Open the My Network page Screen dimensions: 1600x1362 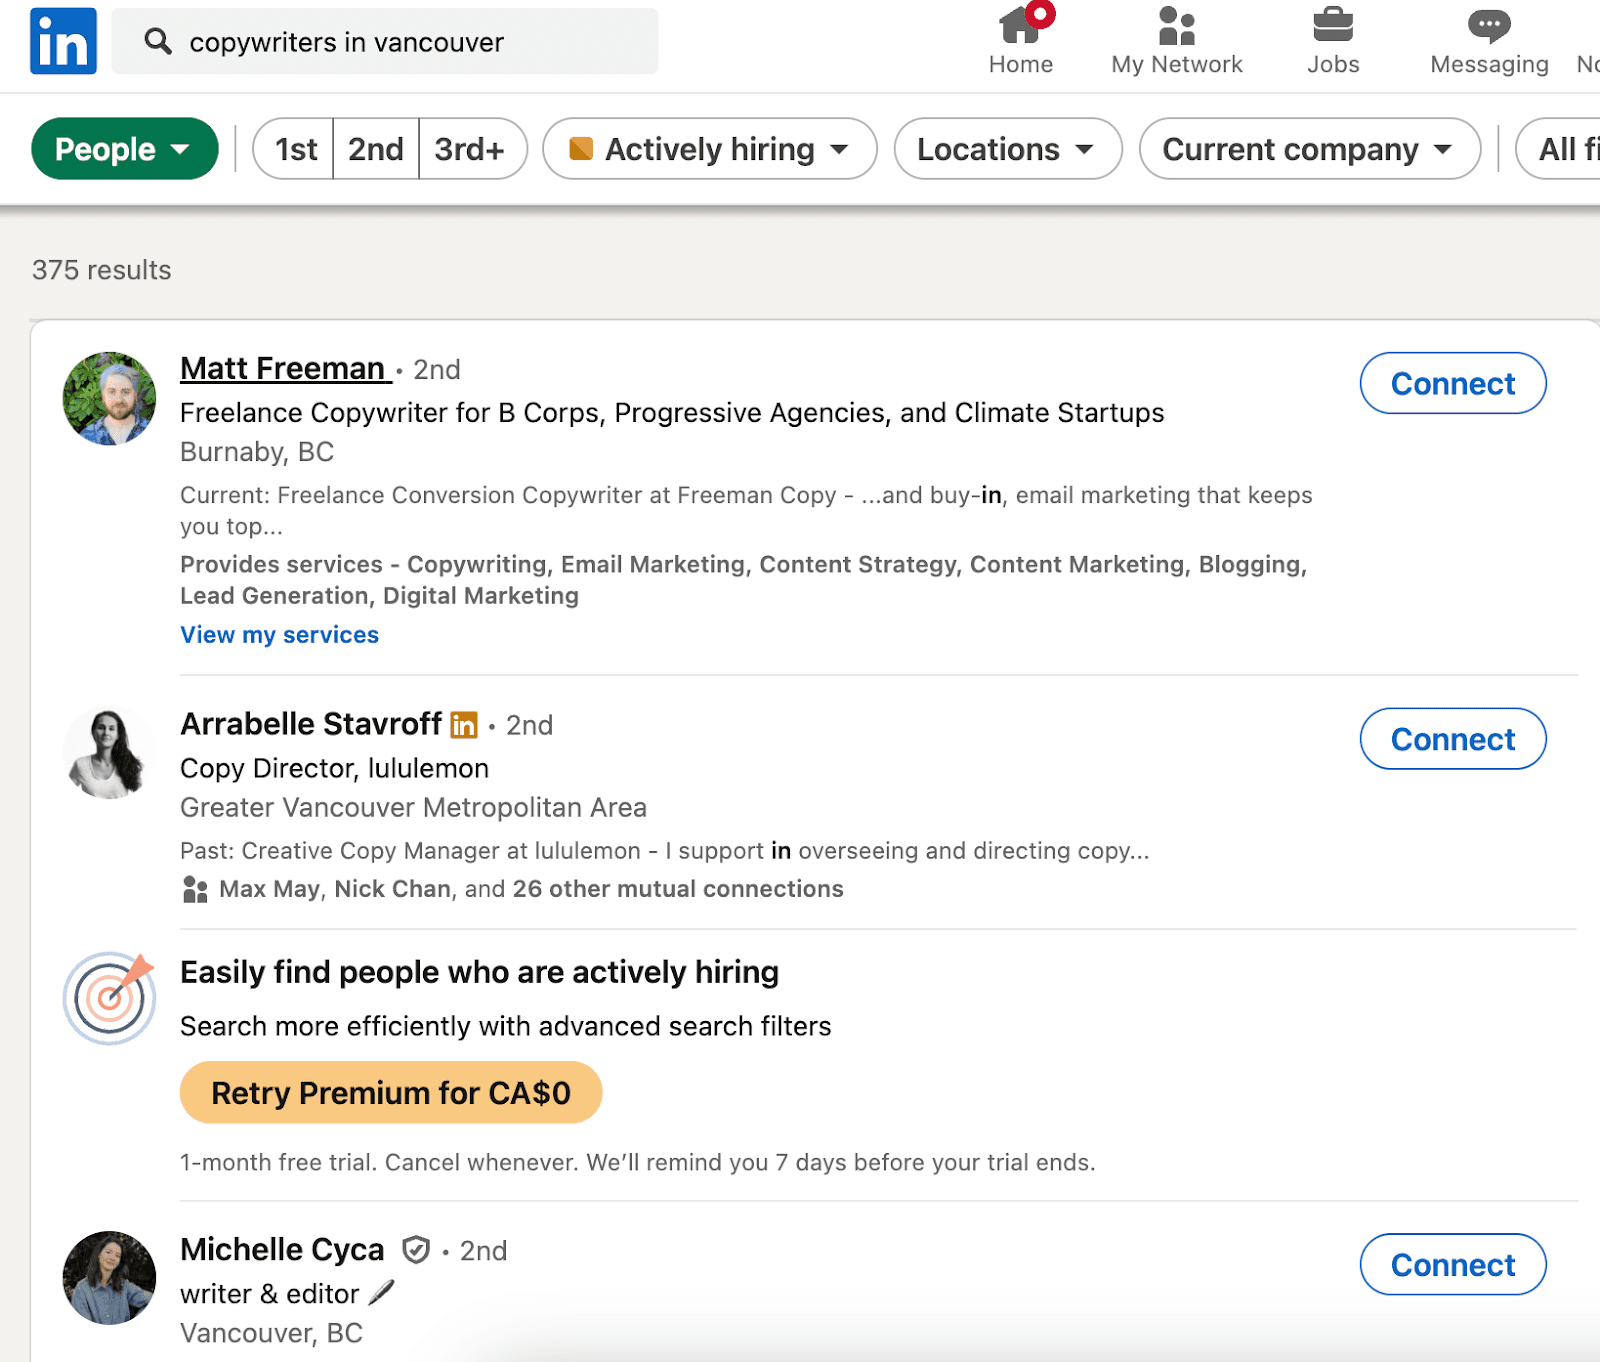point(1176,40)
